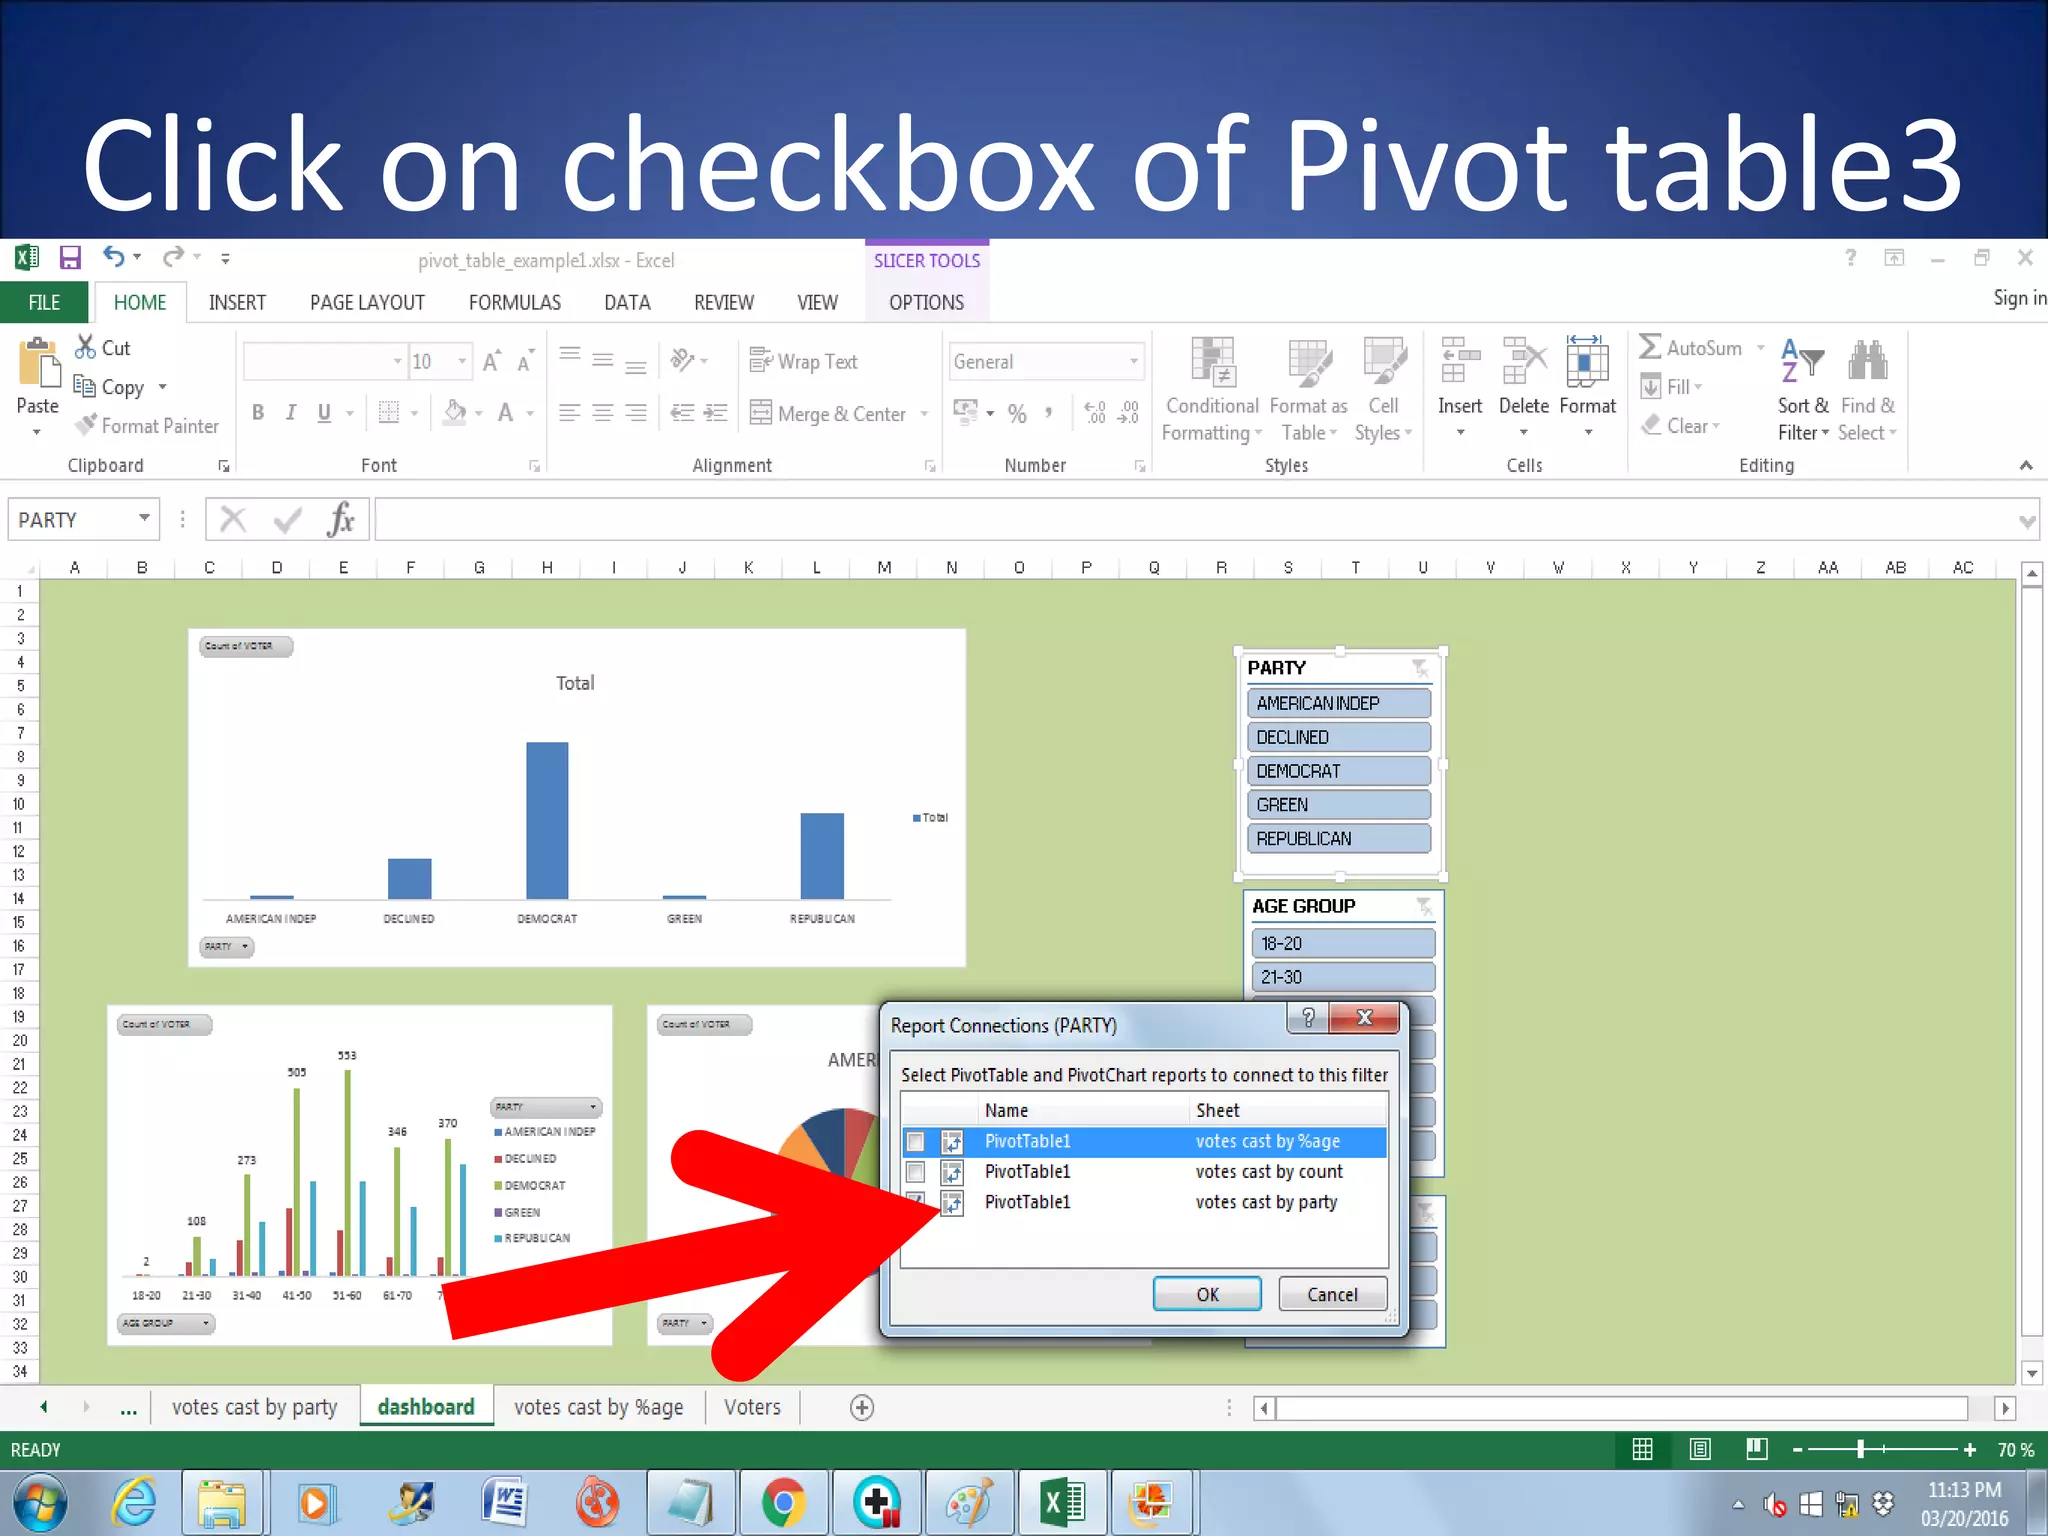Check the box for votes cast by count
This screenshot has height=1536, width=2048.
click(915, 1171)
